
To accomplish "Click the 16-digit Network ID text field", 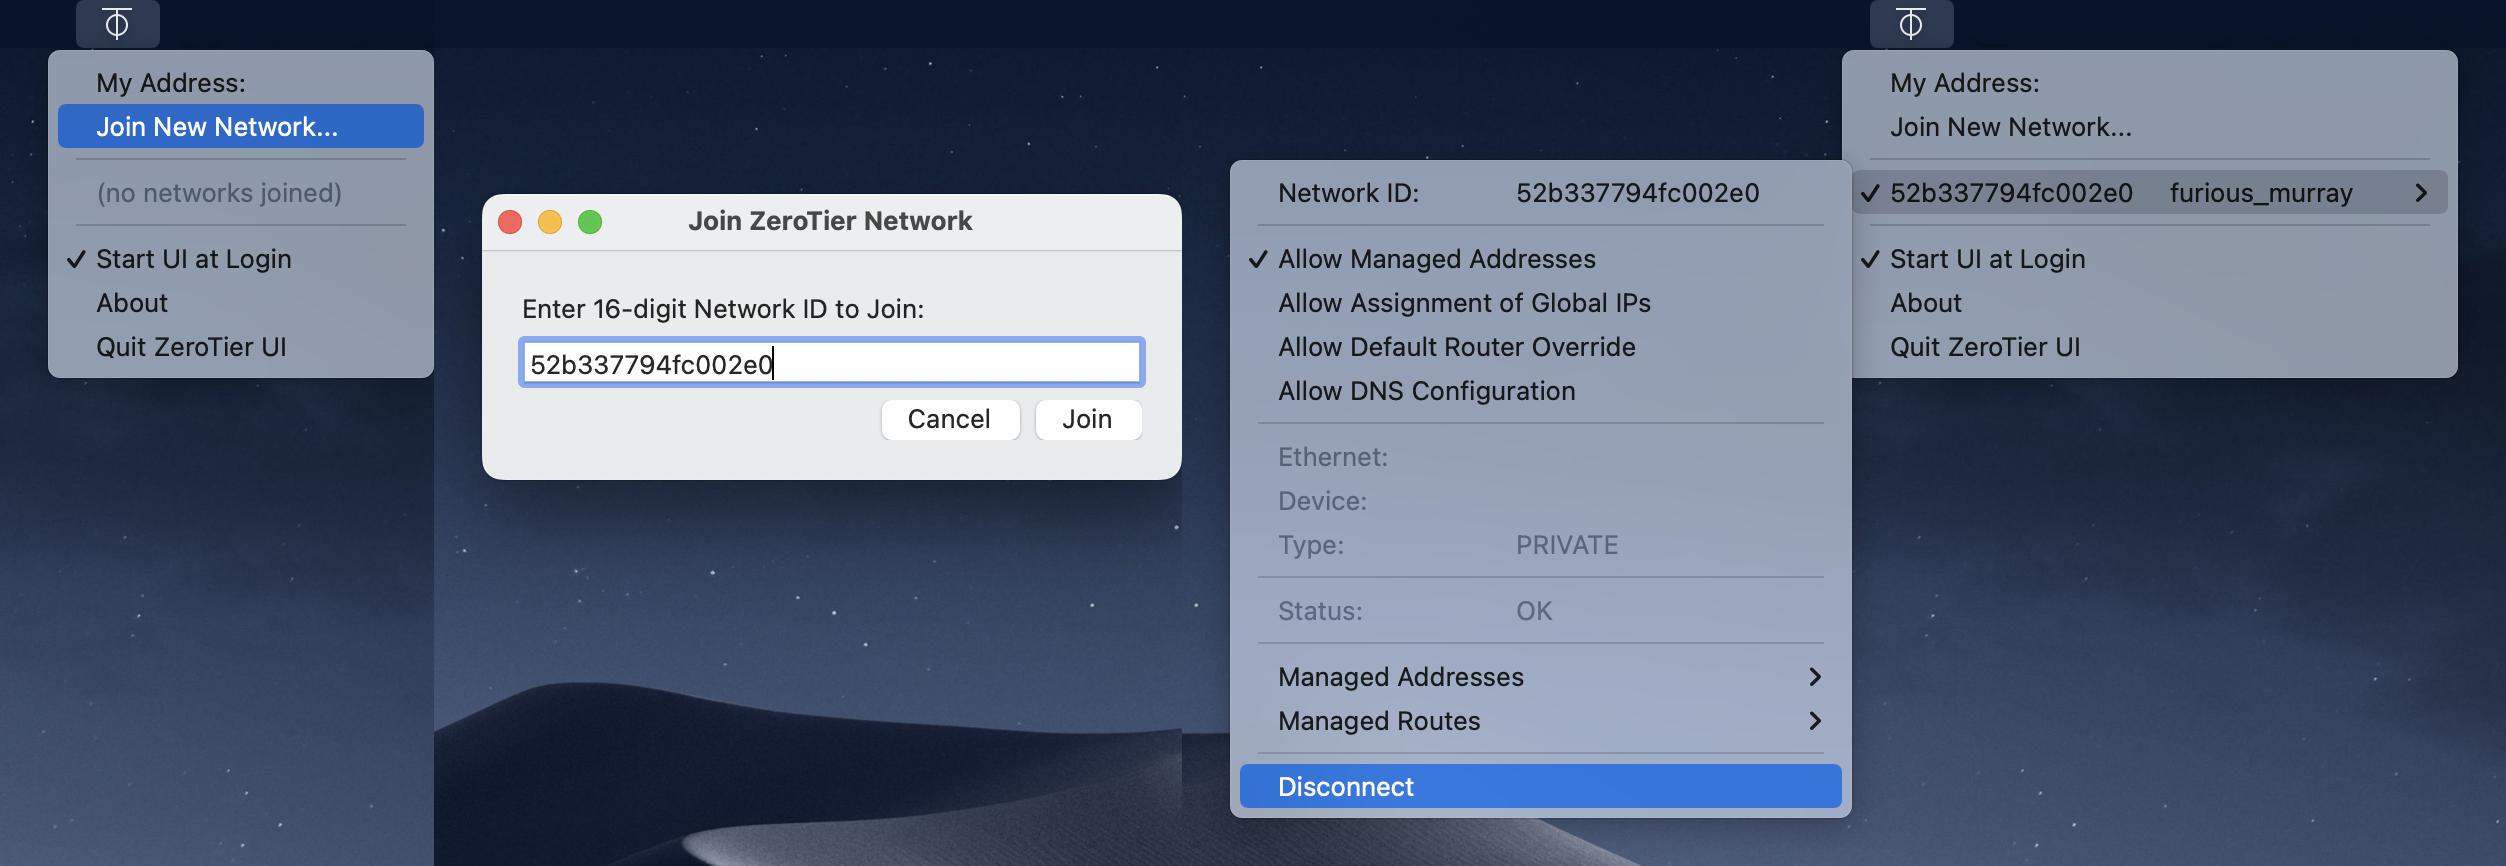I will (830, 363).
